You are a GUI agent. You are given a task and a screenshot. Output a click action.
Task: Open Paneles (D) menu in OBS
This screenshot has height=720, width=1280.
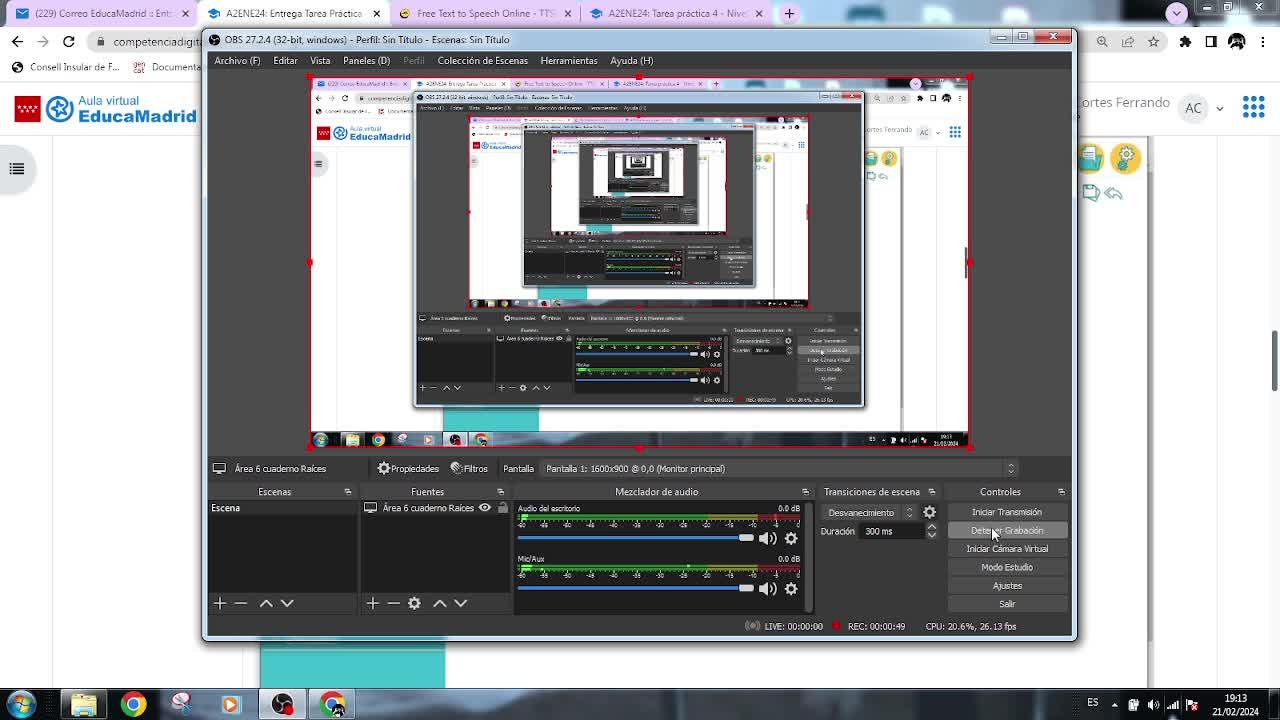[366, 60]
